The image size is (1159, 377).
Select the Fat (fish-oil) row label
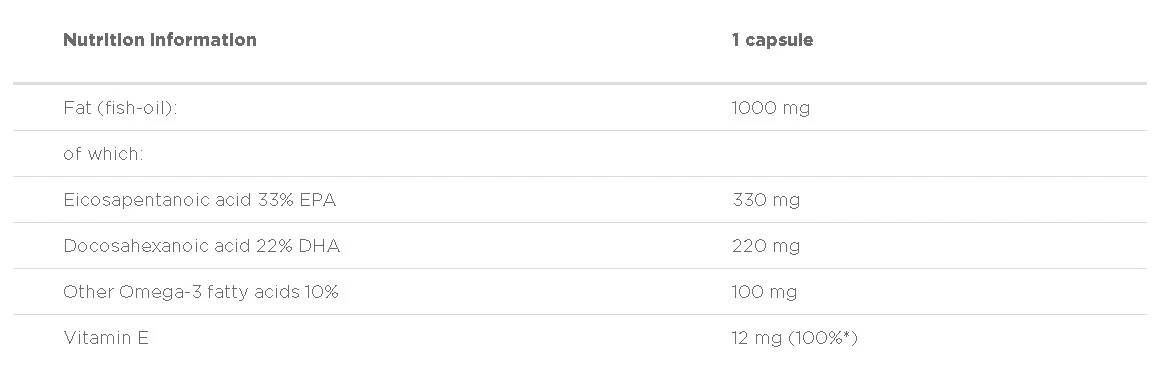[x=120, y=108]
